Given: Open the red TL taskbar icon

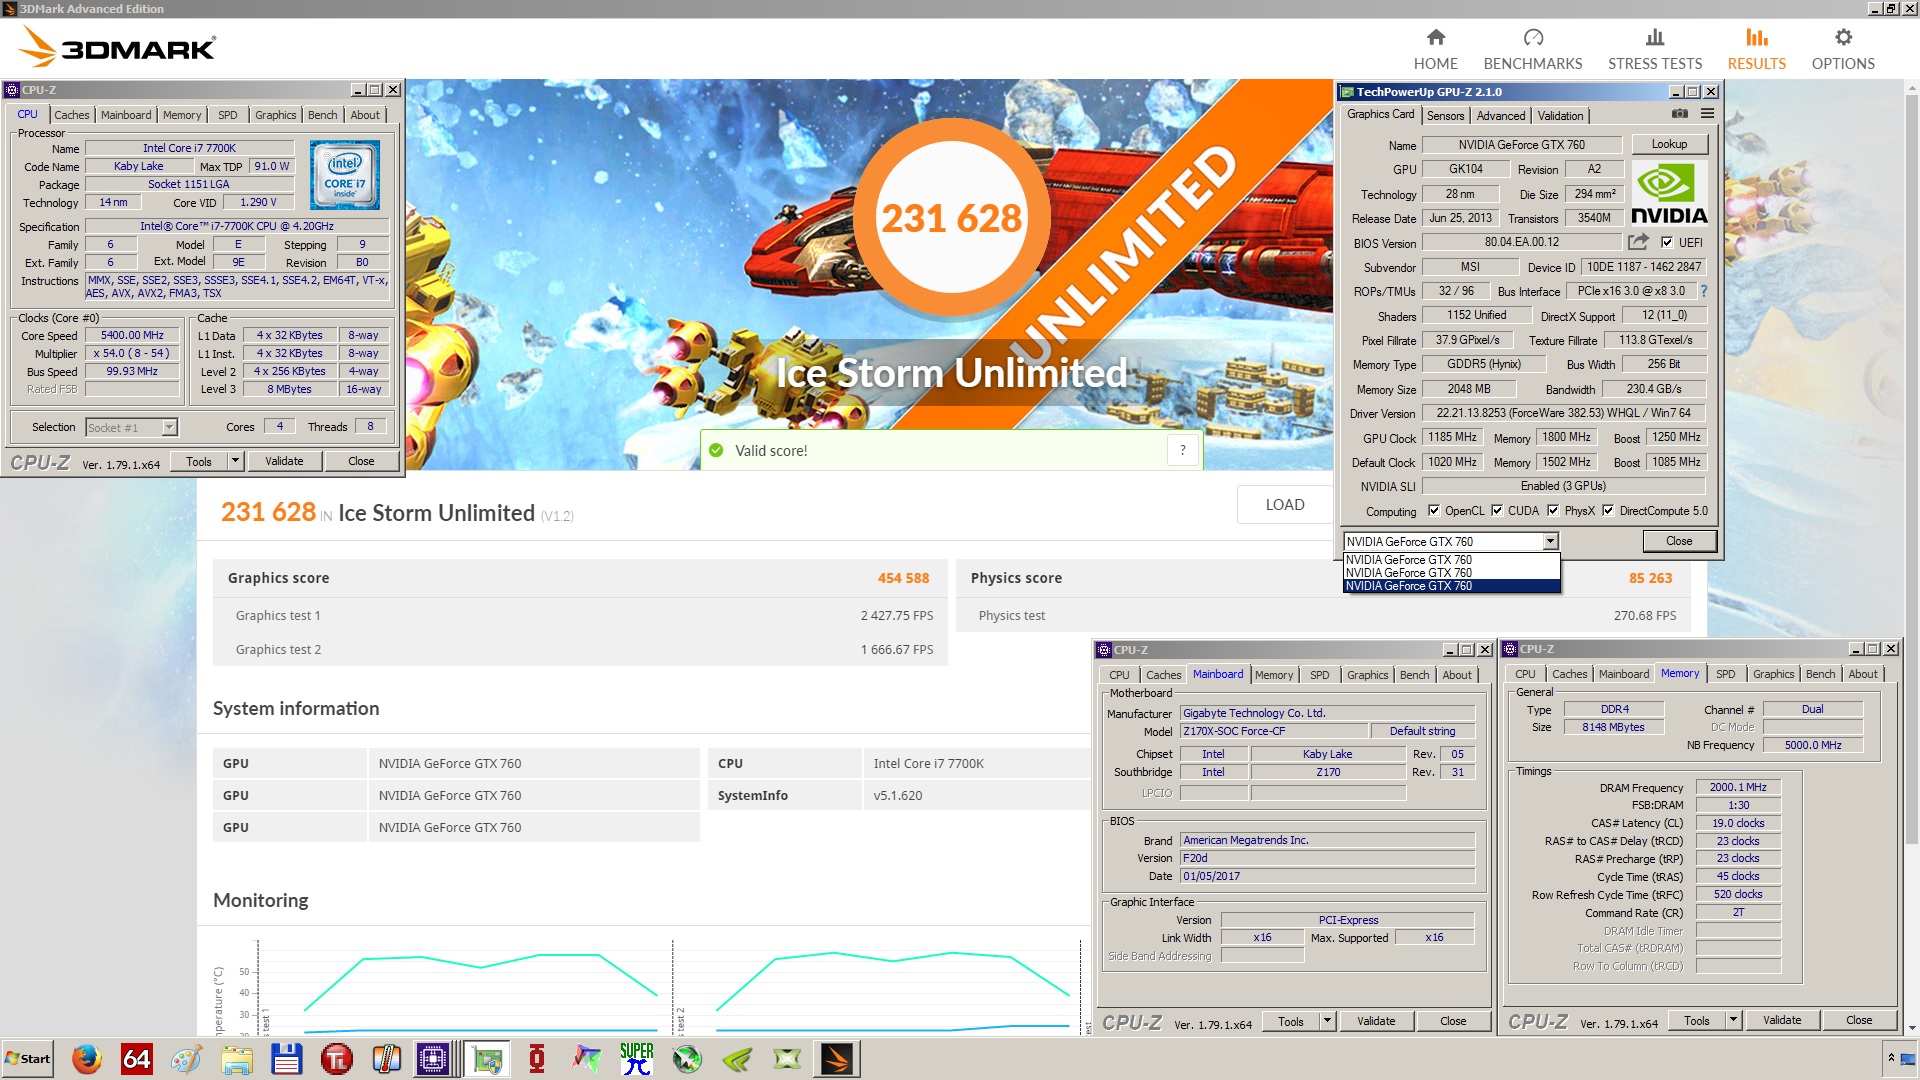Looking at the screenshot, I should click(x=337, y=1059).
